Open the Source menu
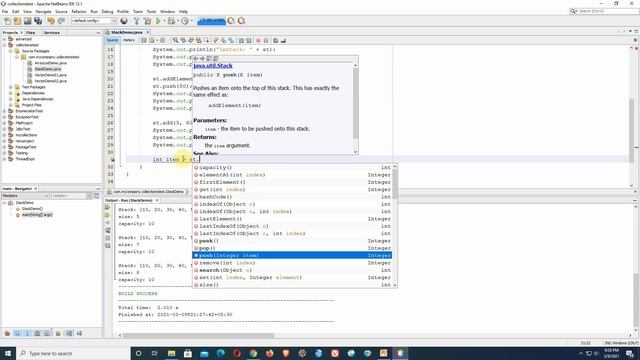The height and width of the screenshot is (360, 640). point(61,11)
